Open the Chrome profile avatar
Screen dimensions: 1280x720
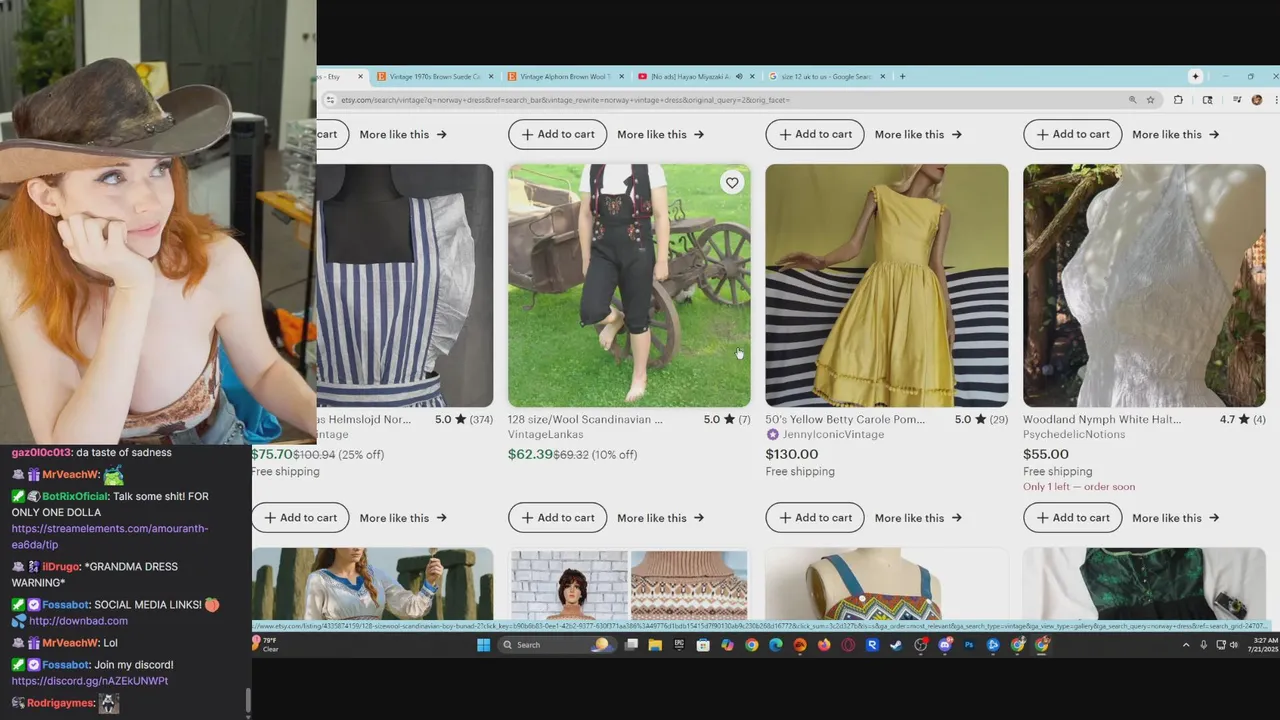(1257, 100)
